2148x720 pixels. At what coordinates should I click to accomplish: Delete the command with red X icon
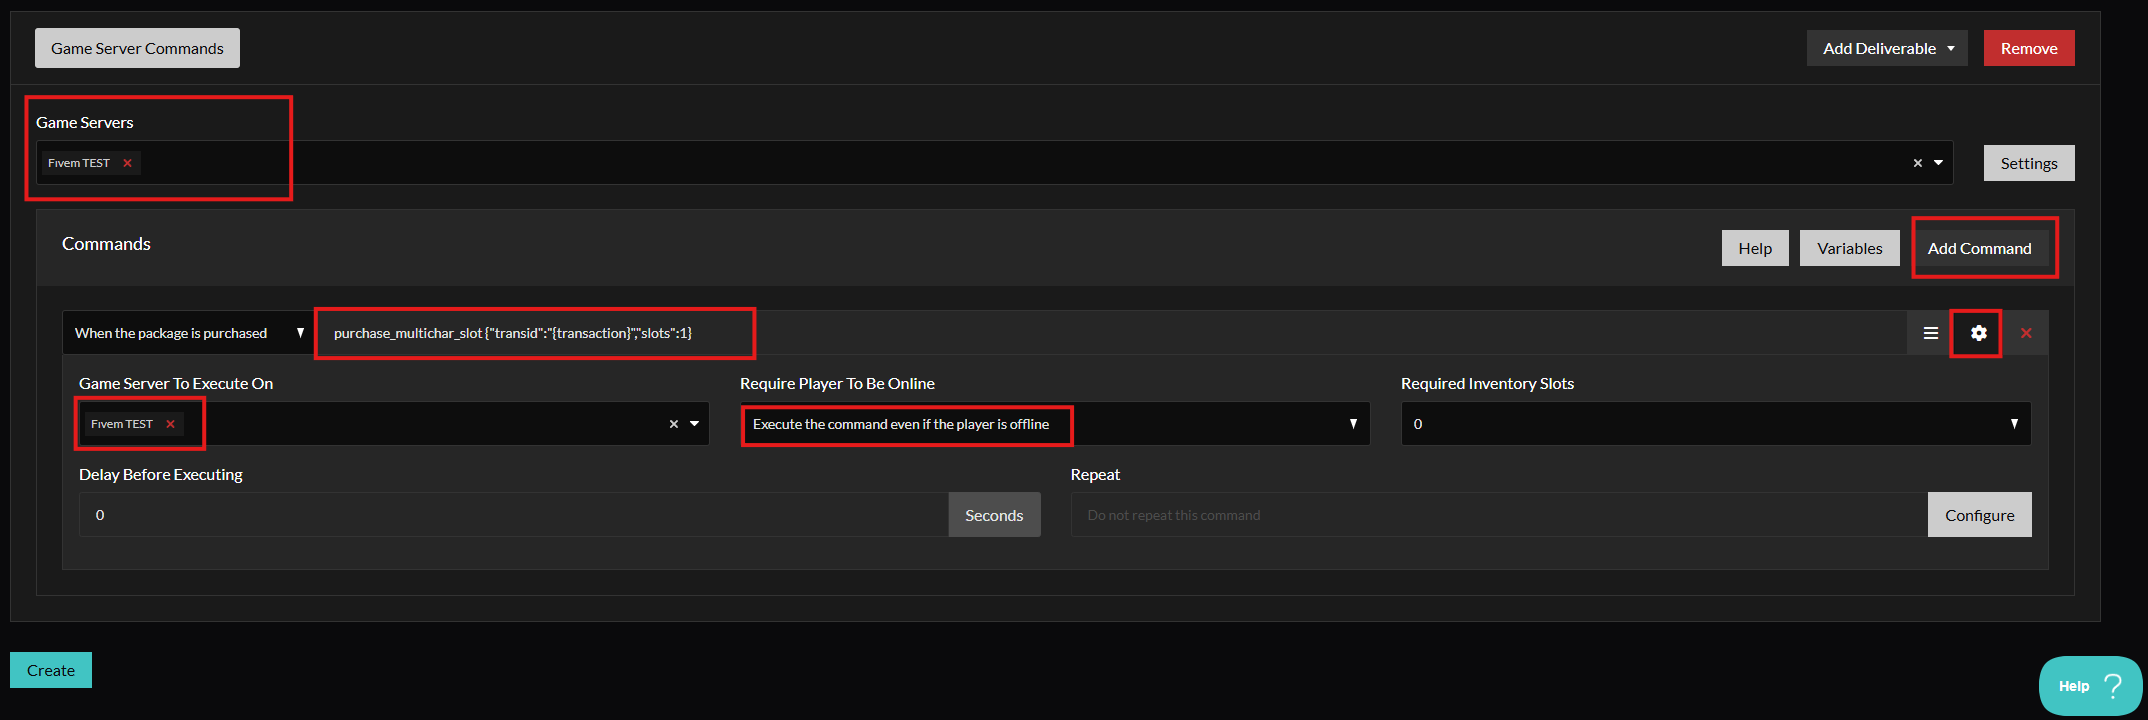pos(2026,333)
